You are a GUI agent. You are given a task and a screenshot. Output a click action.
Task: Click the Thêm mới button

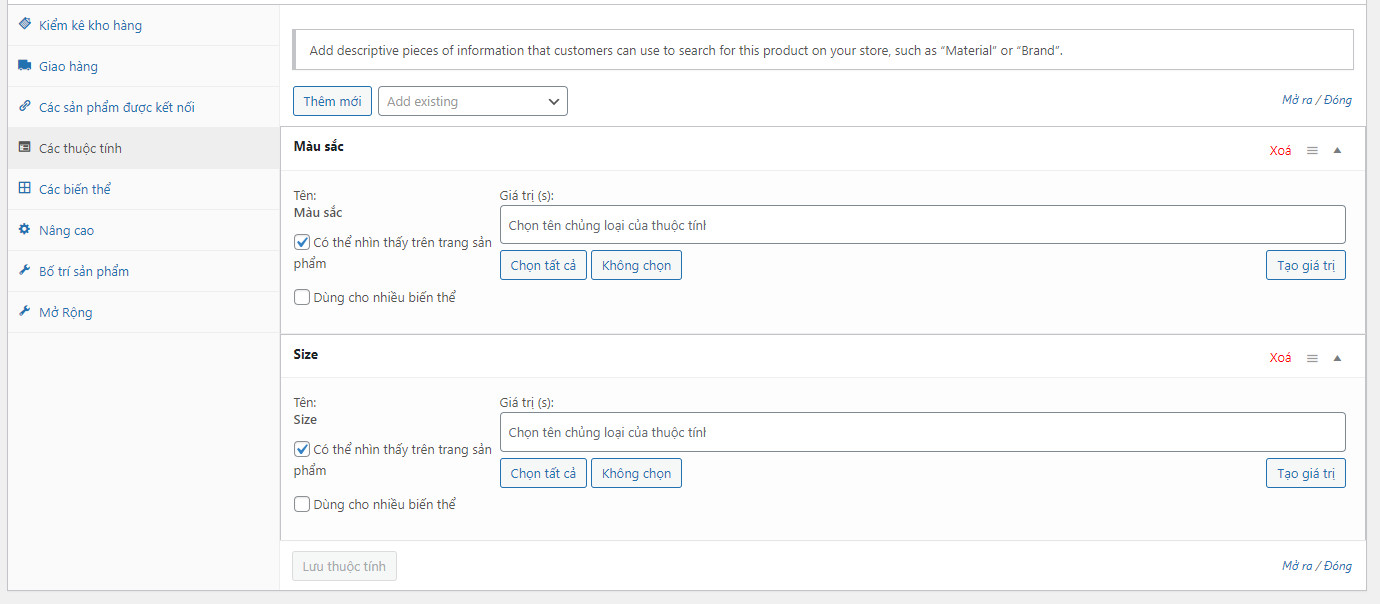pos(332,101)
